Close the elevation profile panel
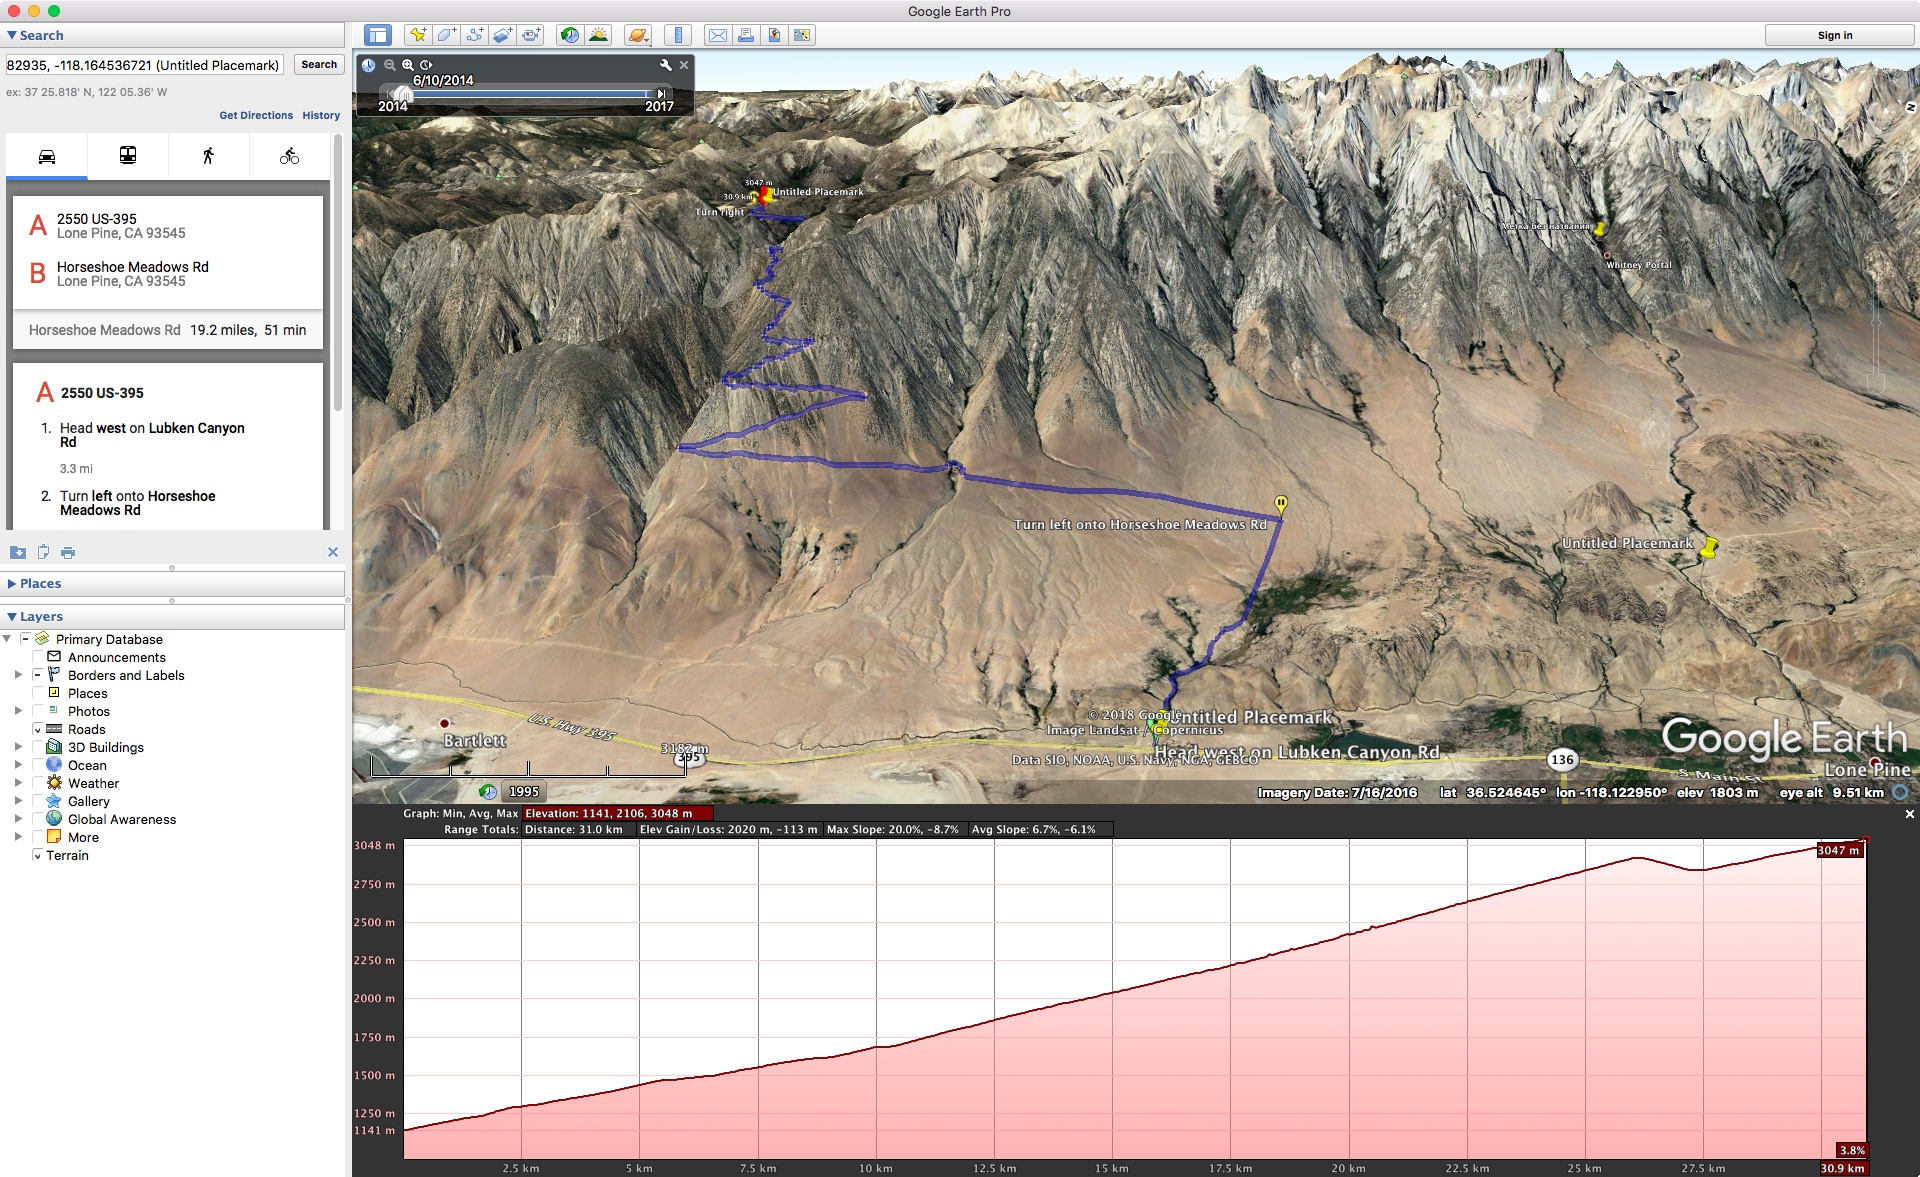Screen dimensions: 1920x1177 (1909, 814)
